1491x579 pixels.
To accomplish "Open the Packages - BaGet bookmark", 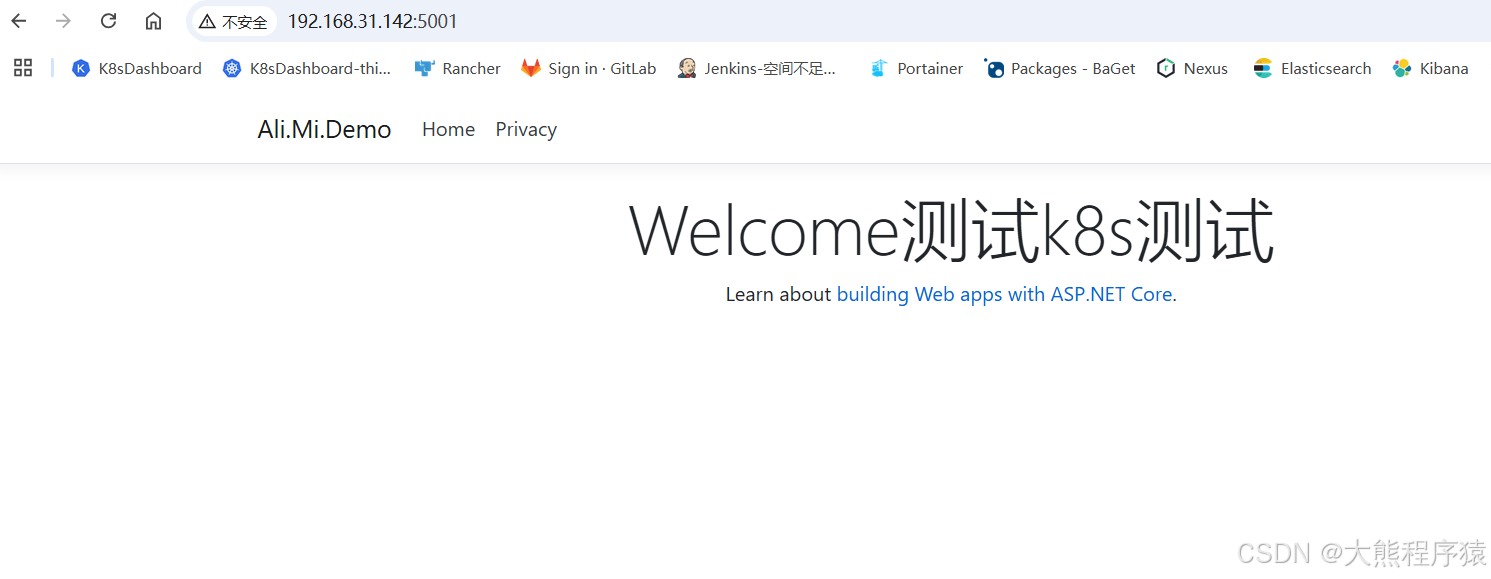I will [1059, 68].
